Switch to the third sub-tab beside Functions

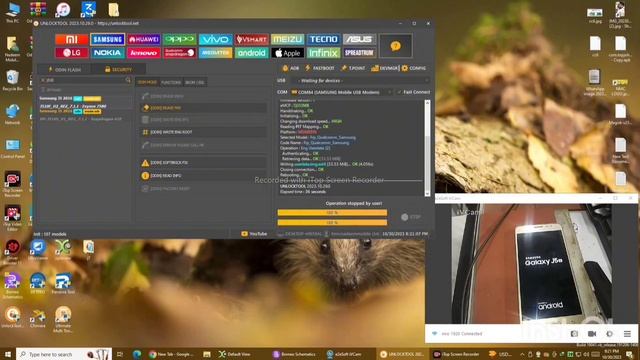coord(194,82)
